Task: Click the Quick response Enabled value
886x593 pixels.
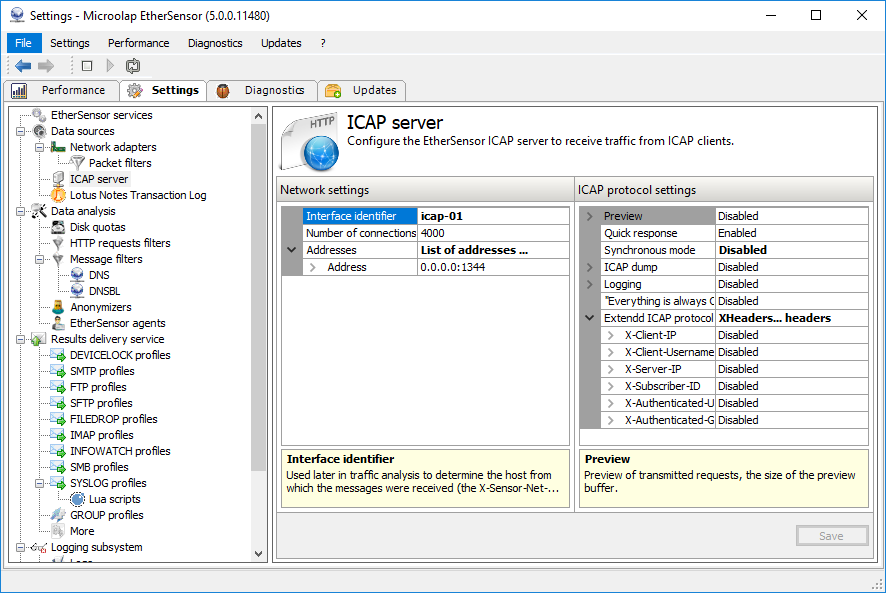Action: (792, 233)
